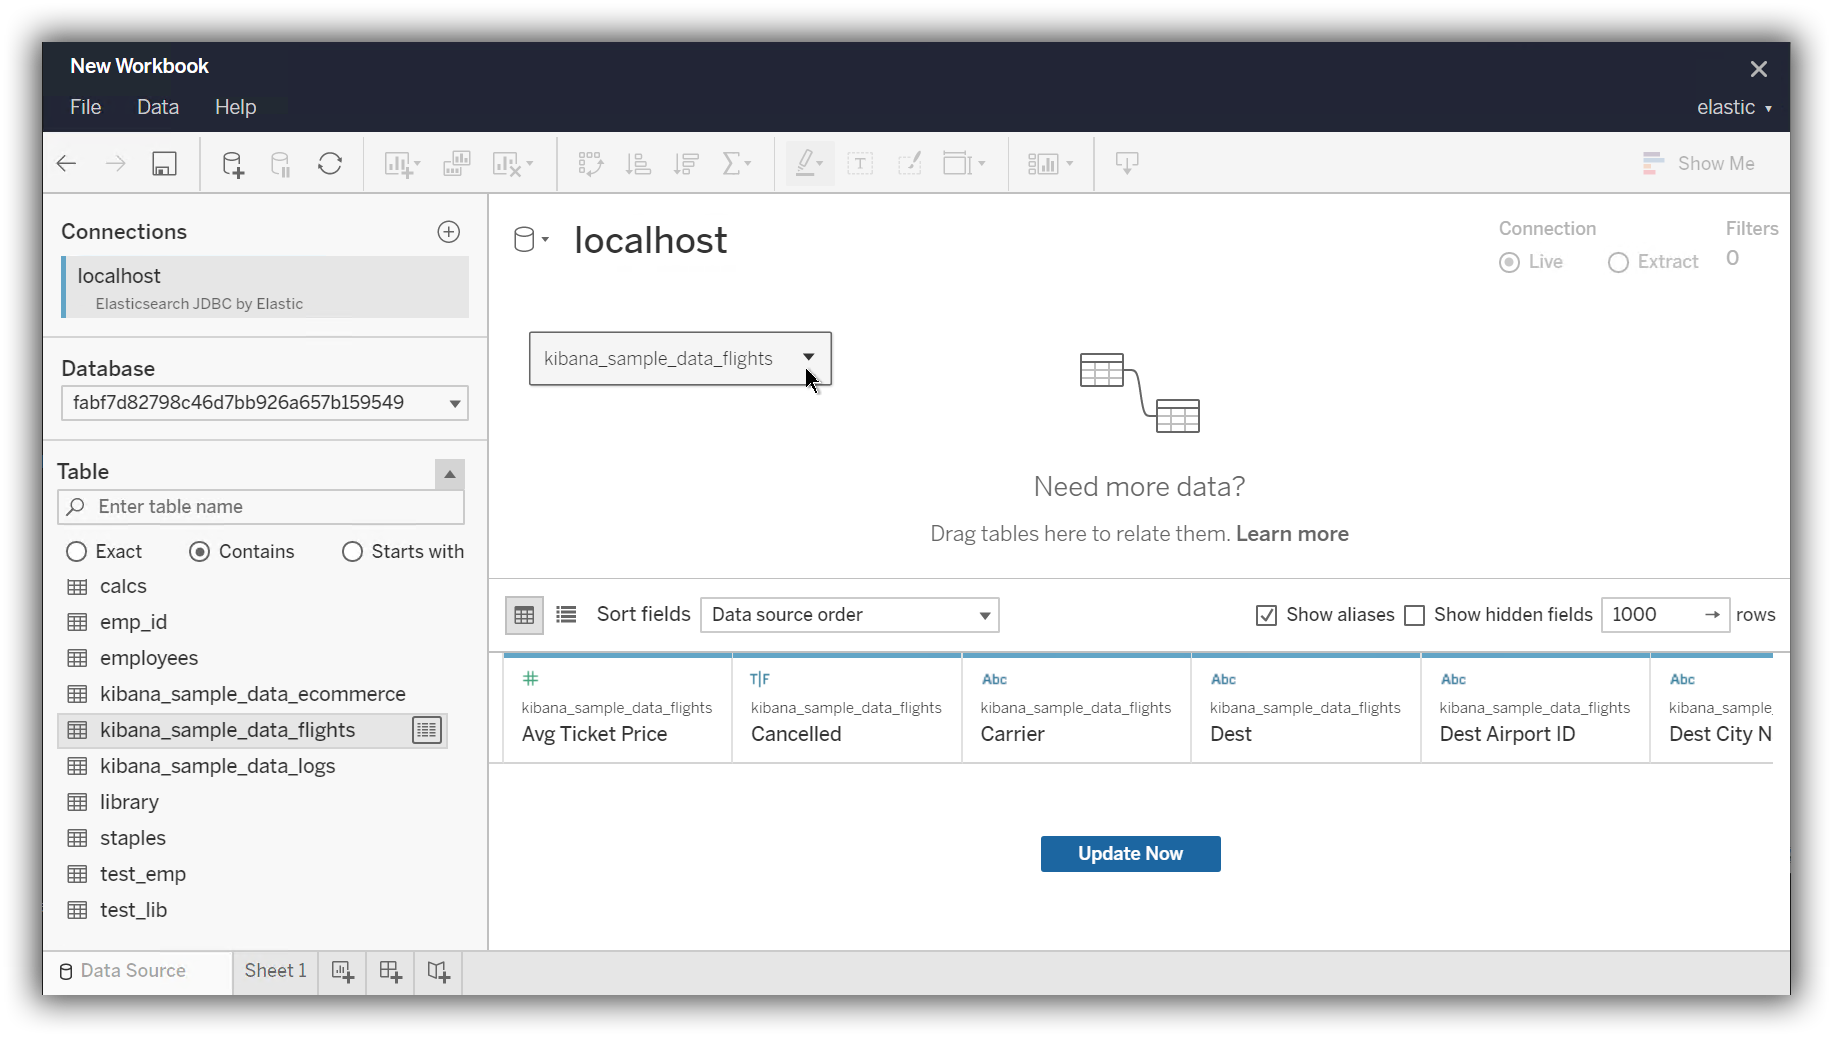Open the manage fields menu on kibana_sample_data_flights
Image resolution: width=1833 pixels, height=1037 pixels.
[x=426, y=730]
